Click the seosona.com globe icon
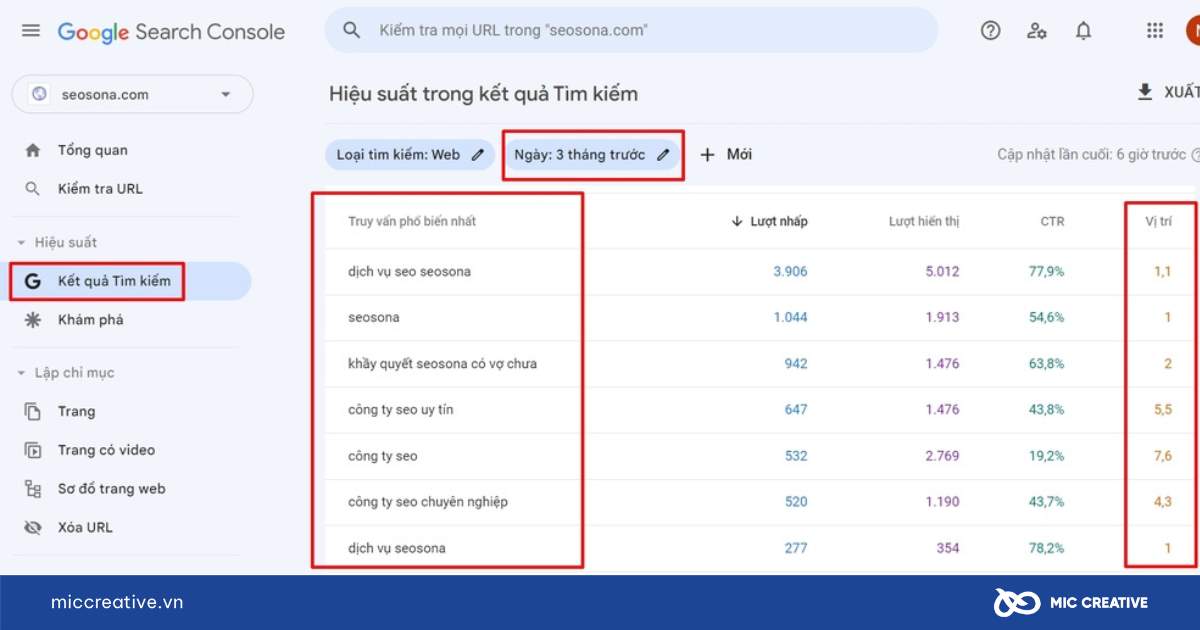Screen dimensions: 1200x630 [39, 94]
